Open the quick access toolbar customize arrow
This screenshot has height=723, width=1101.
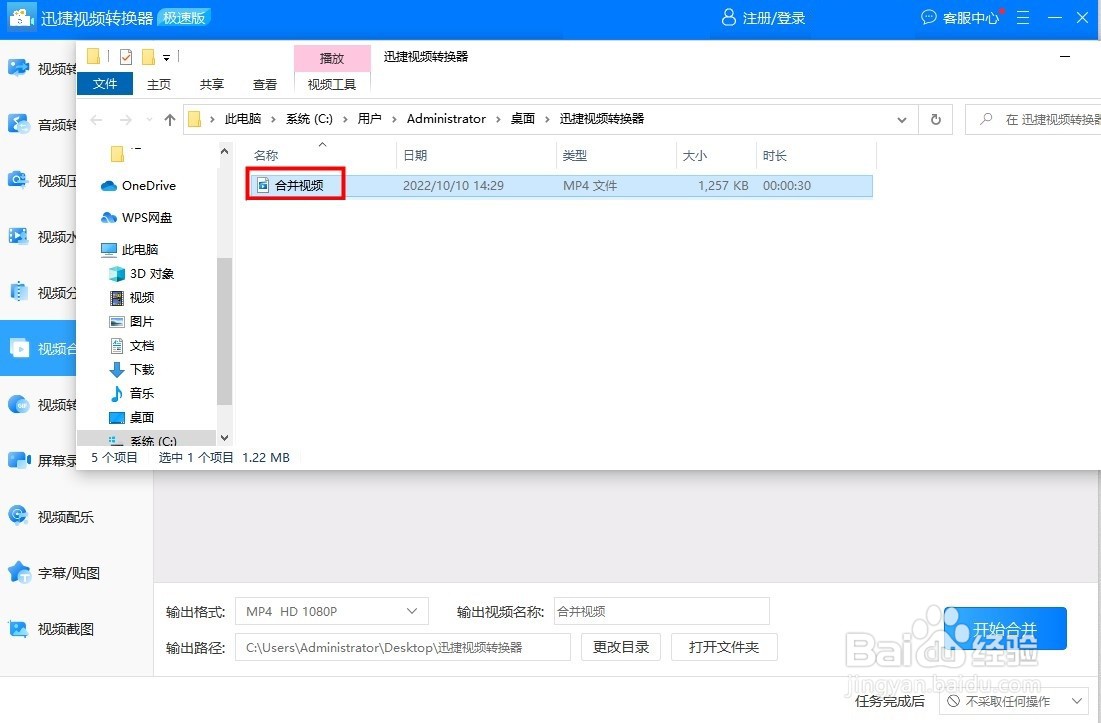[166, 58]
